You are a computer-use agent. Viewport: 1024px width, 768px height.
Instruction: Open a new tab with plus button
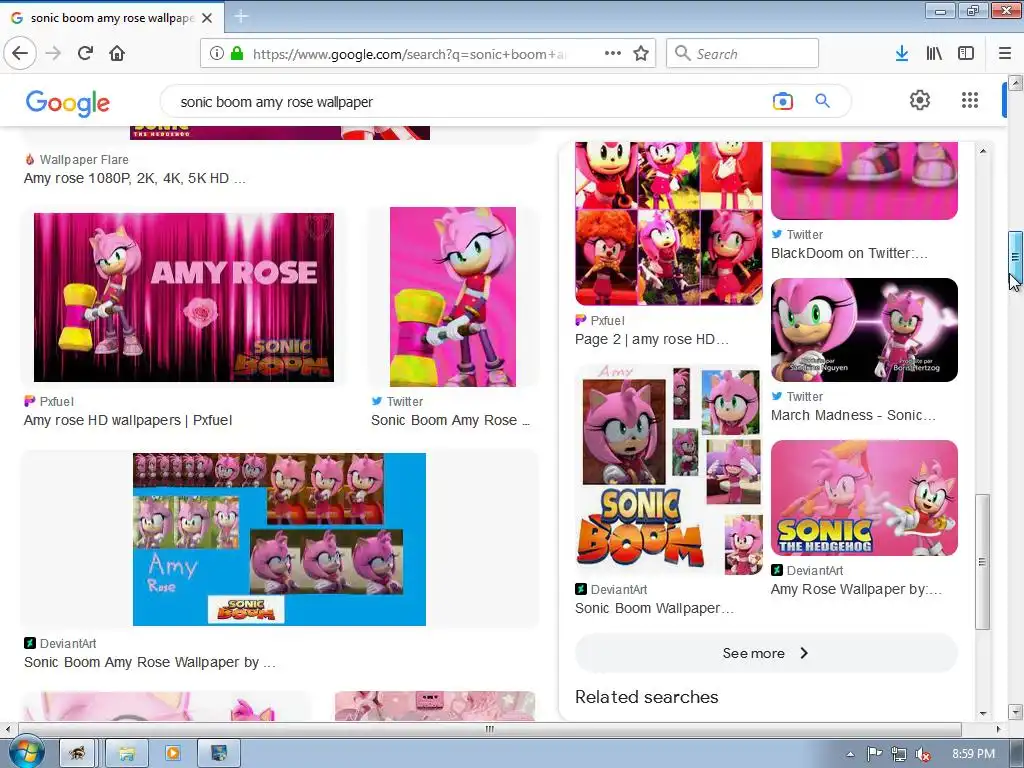[x=241, y=16]
